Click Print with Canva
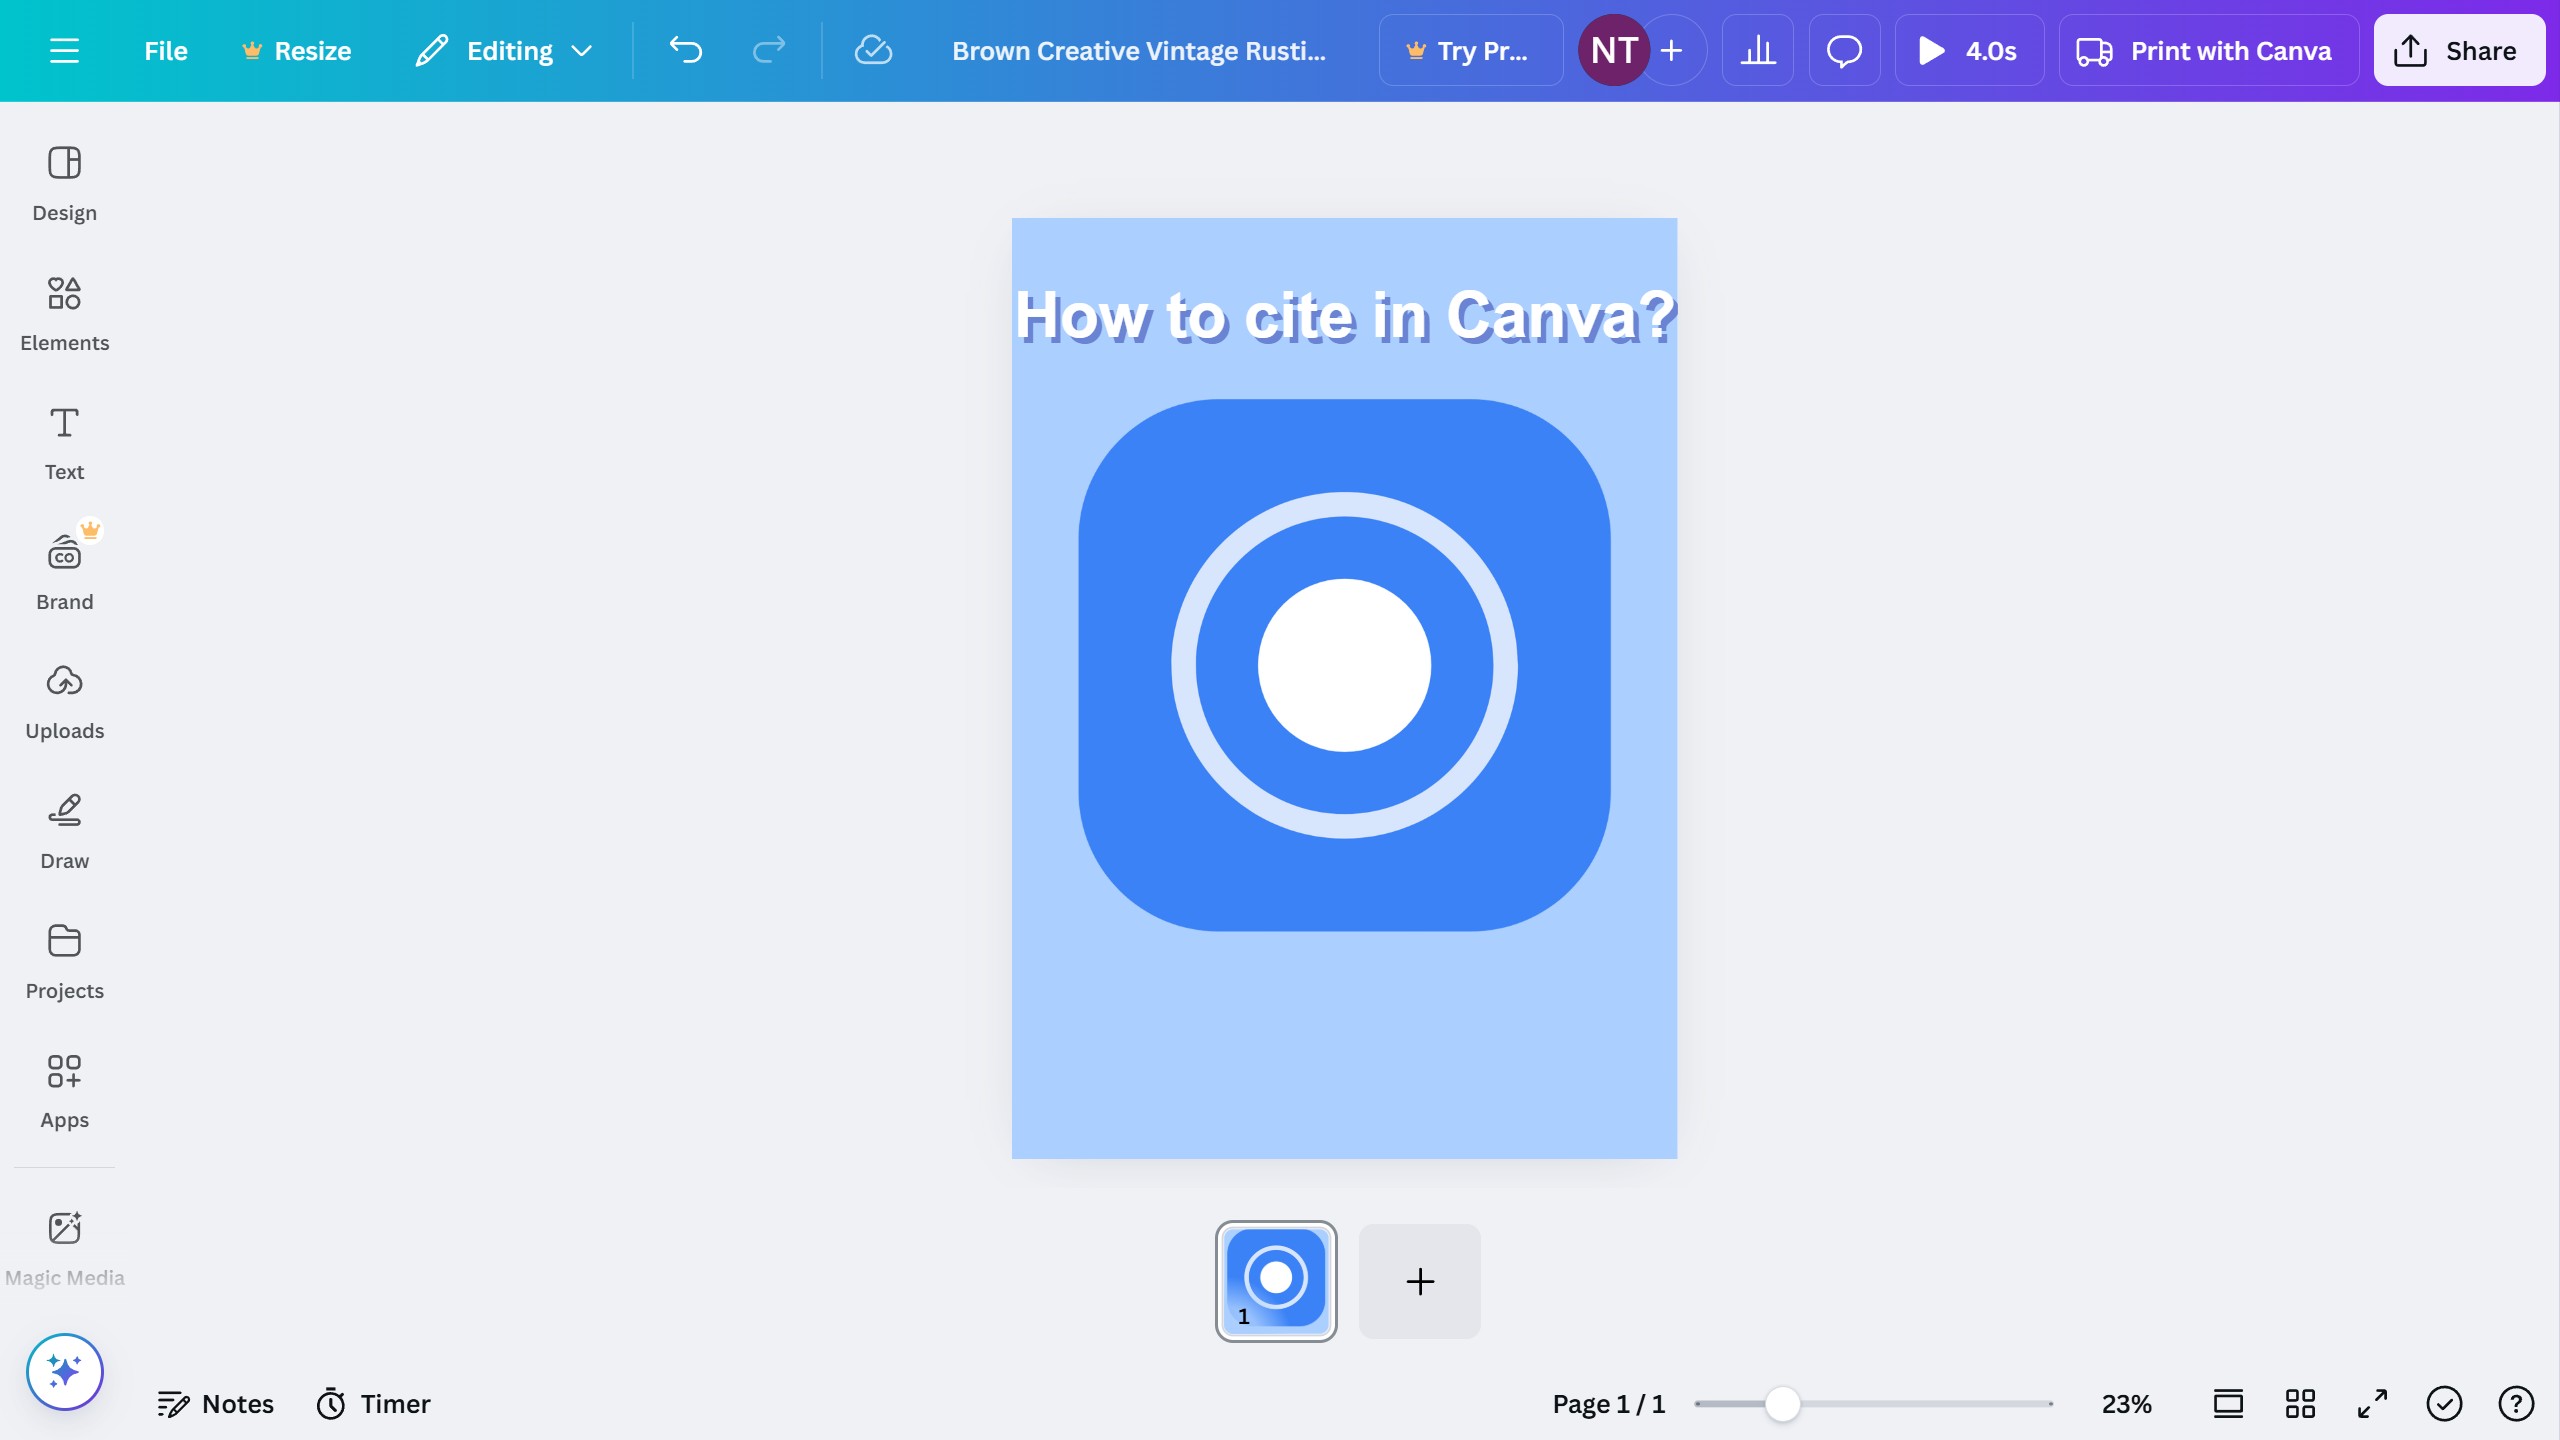 [2208, 50]
